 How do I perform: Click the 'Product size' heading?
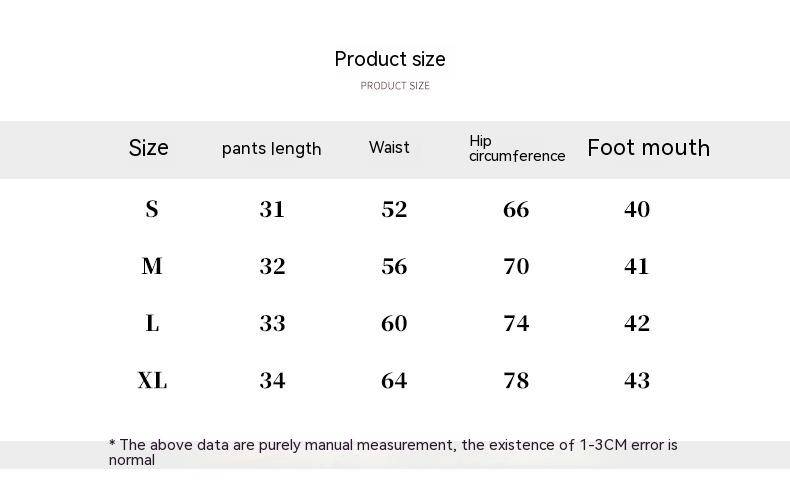pyautogui.click(x=390, y=59)
